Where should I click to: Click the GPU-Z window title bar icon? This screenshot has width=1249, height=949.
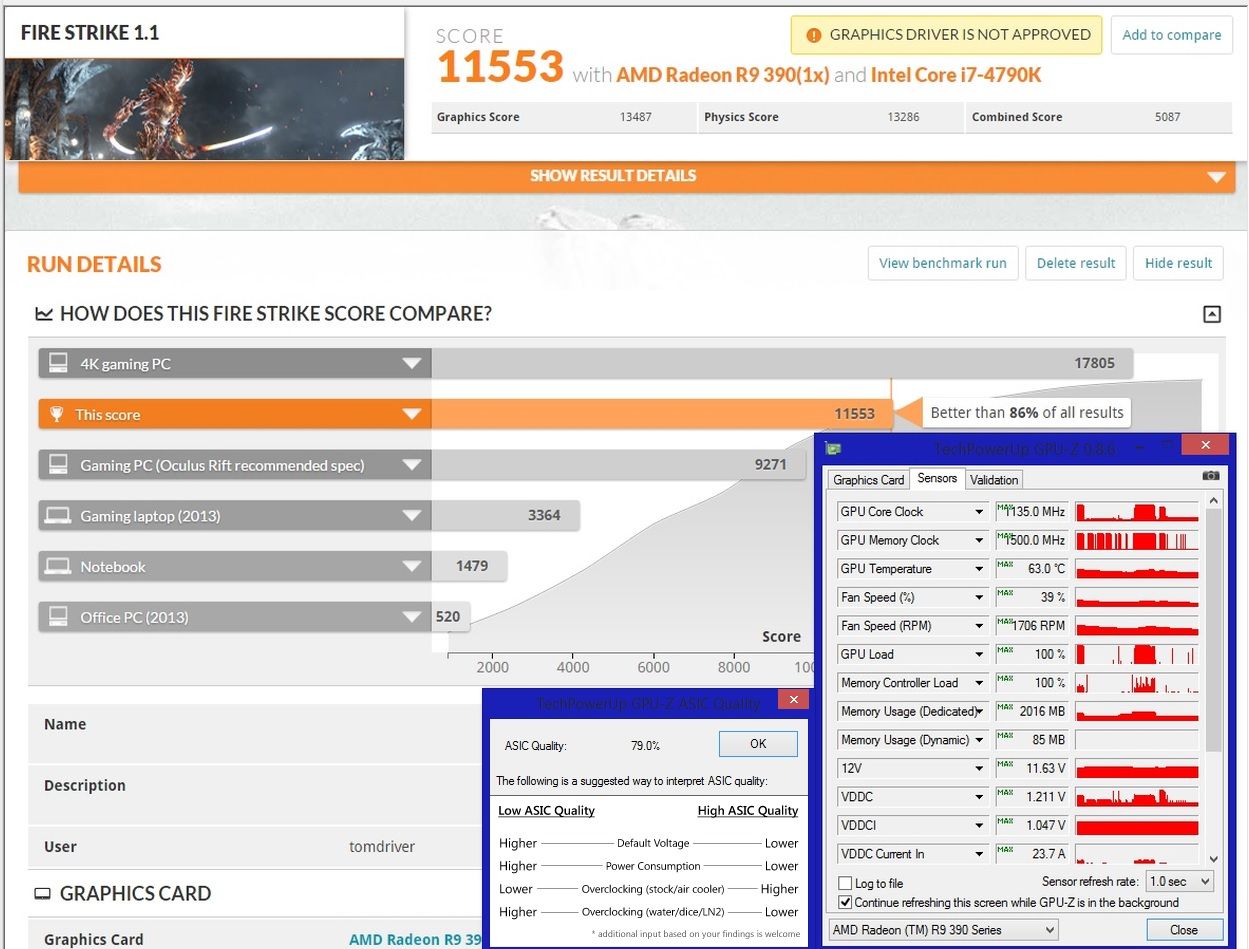click(832, 447)
